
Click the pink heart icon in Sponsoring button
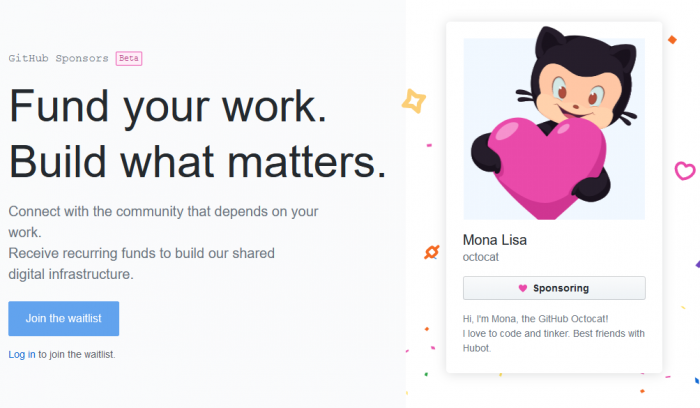[522, 289]
